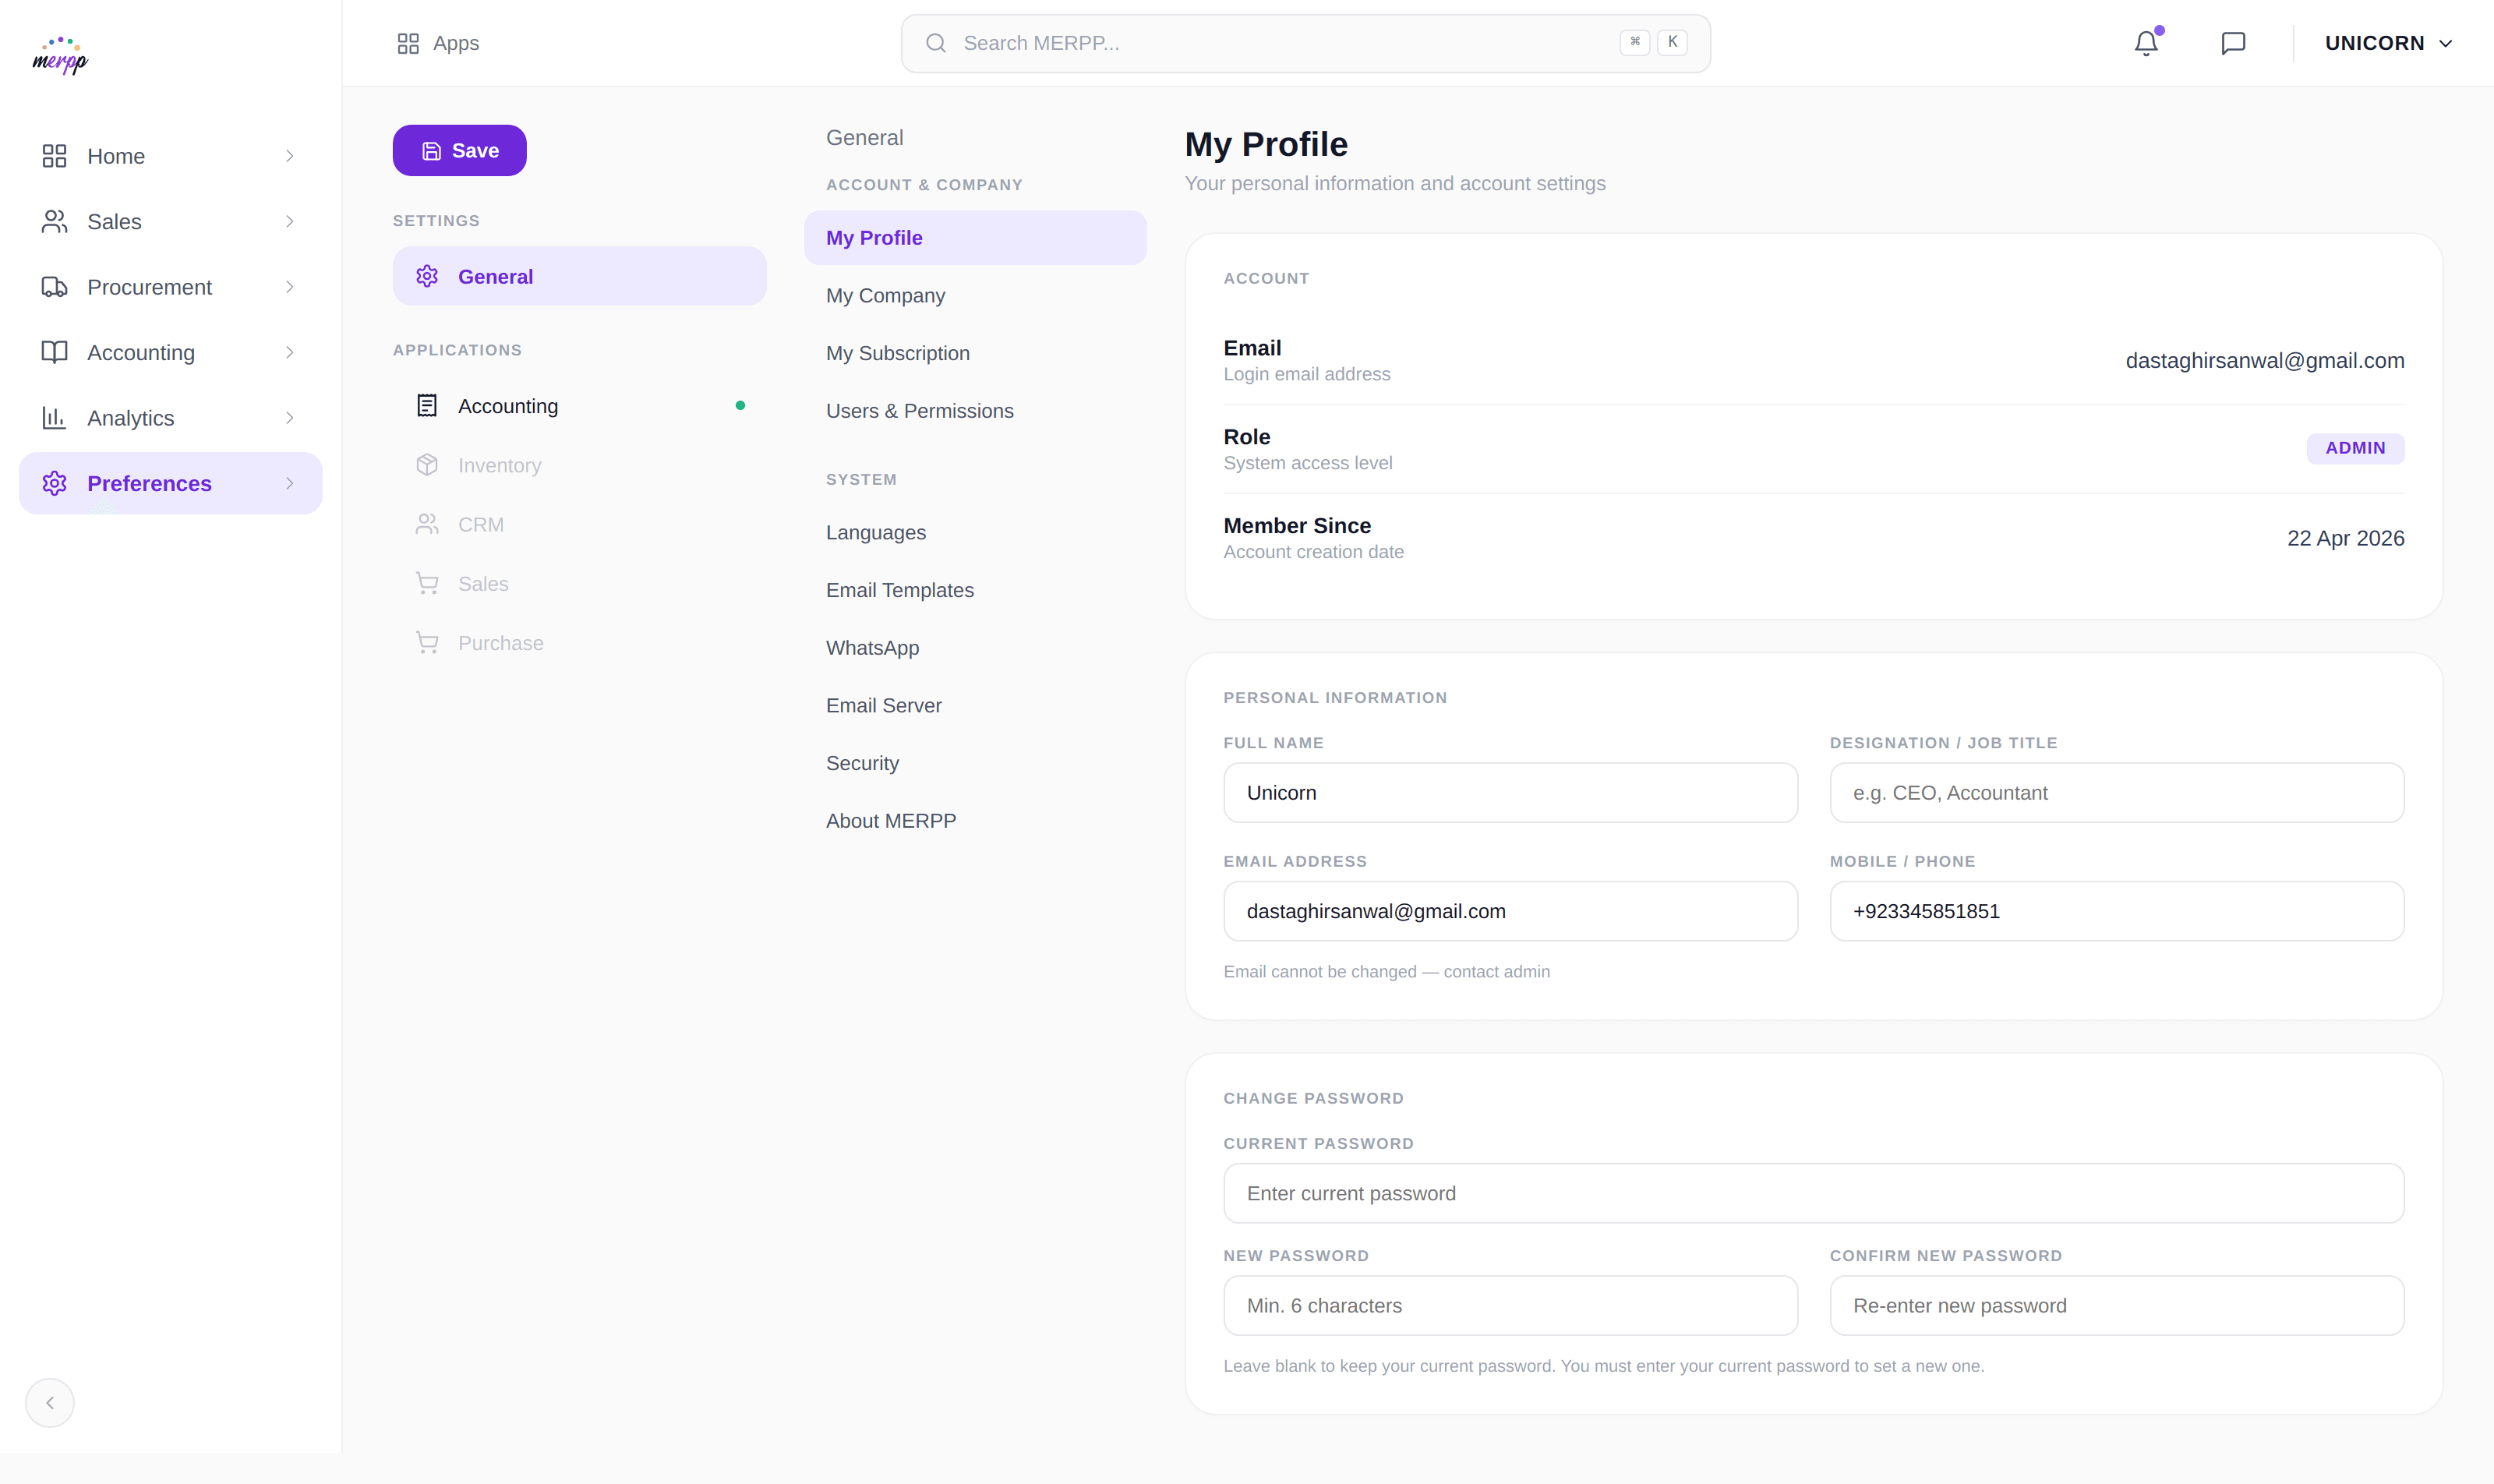Open Users & Permissions settings
This screenshot has width=2494, height=1484.
pos(918,410)
